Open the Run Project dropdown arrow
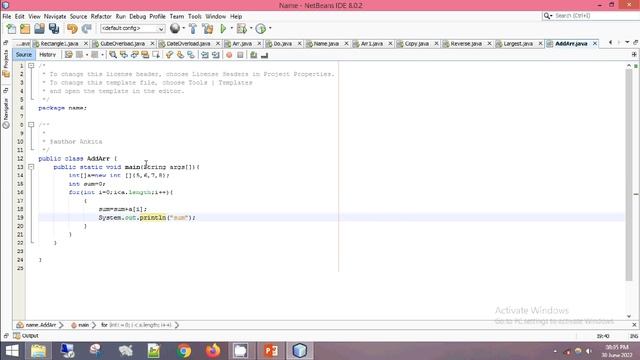Viewport: 640px width, 360px height. click(x=231, y=28)
